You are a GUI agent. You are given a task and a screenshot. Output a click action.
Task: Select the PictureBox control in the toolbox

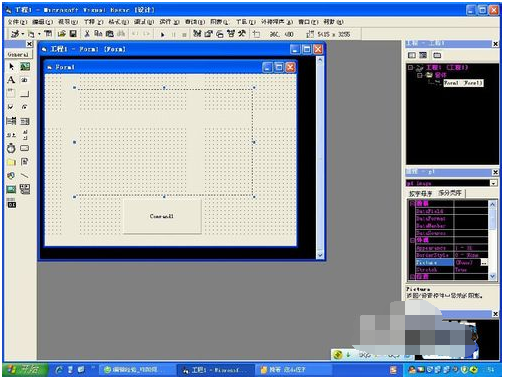point(25,67)
